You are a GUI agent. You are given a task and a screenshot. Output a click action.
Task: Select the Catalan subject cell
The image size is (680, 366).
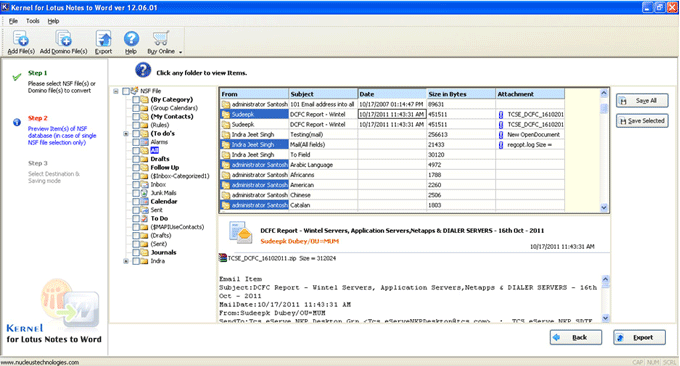323,205
